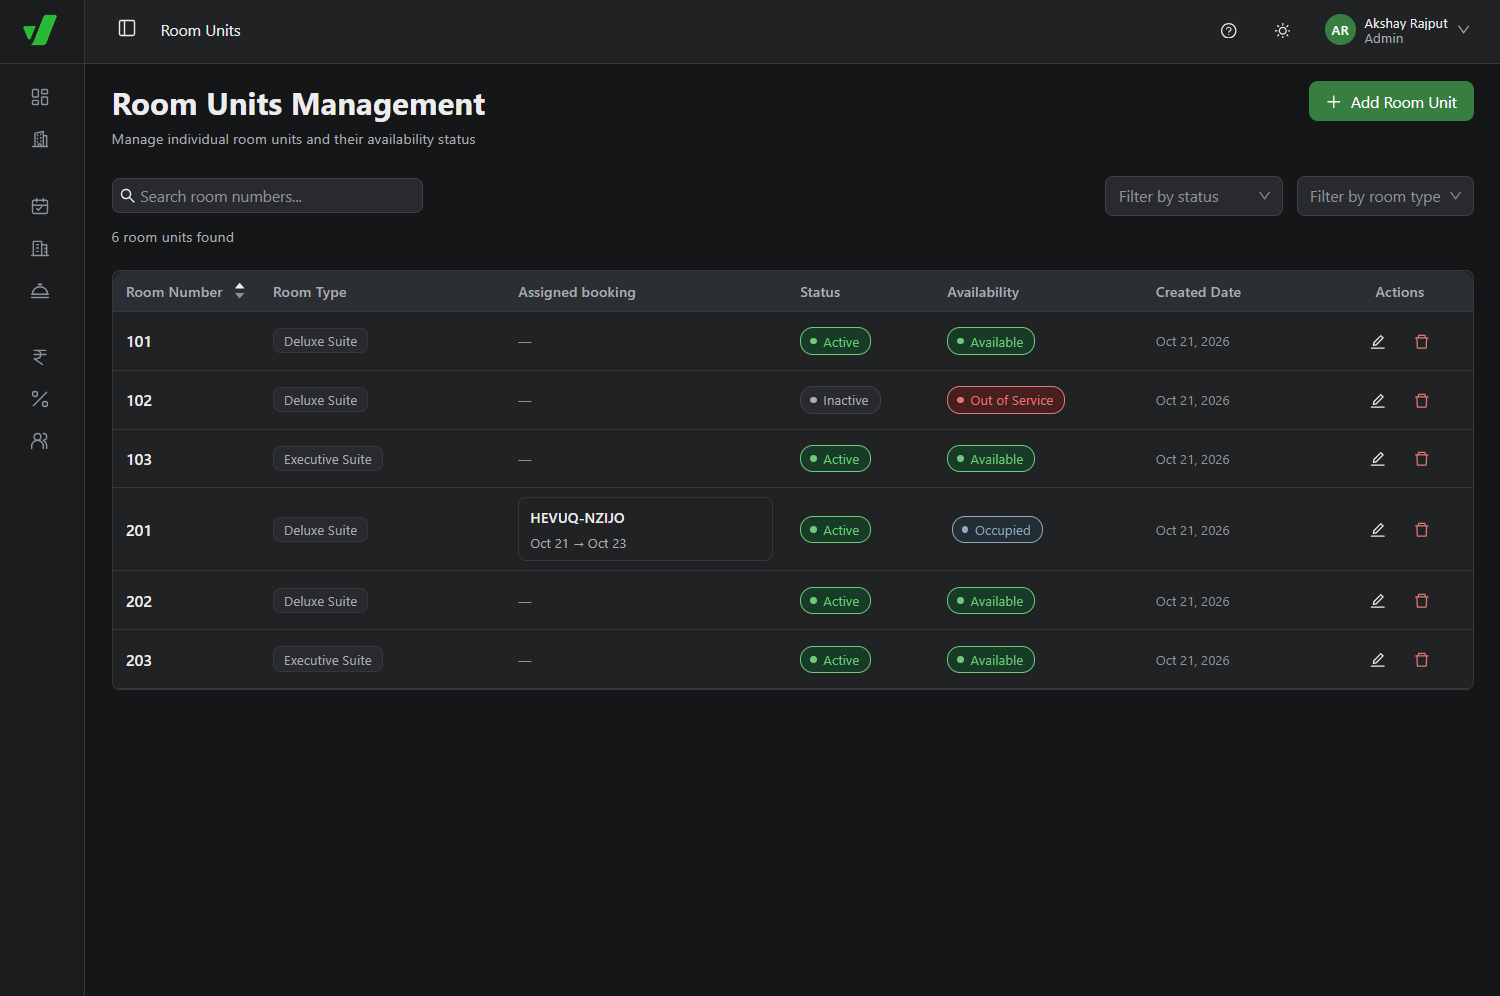This screenshot has height=996, width=1500.
Task: Edit room 101 with pencil icon
Action: (x=1378, y=342)
